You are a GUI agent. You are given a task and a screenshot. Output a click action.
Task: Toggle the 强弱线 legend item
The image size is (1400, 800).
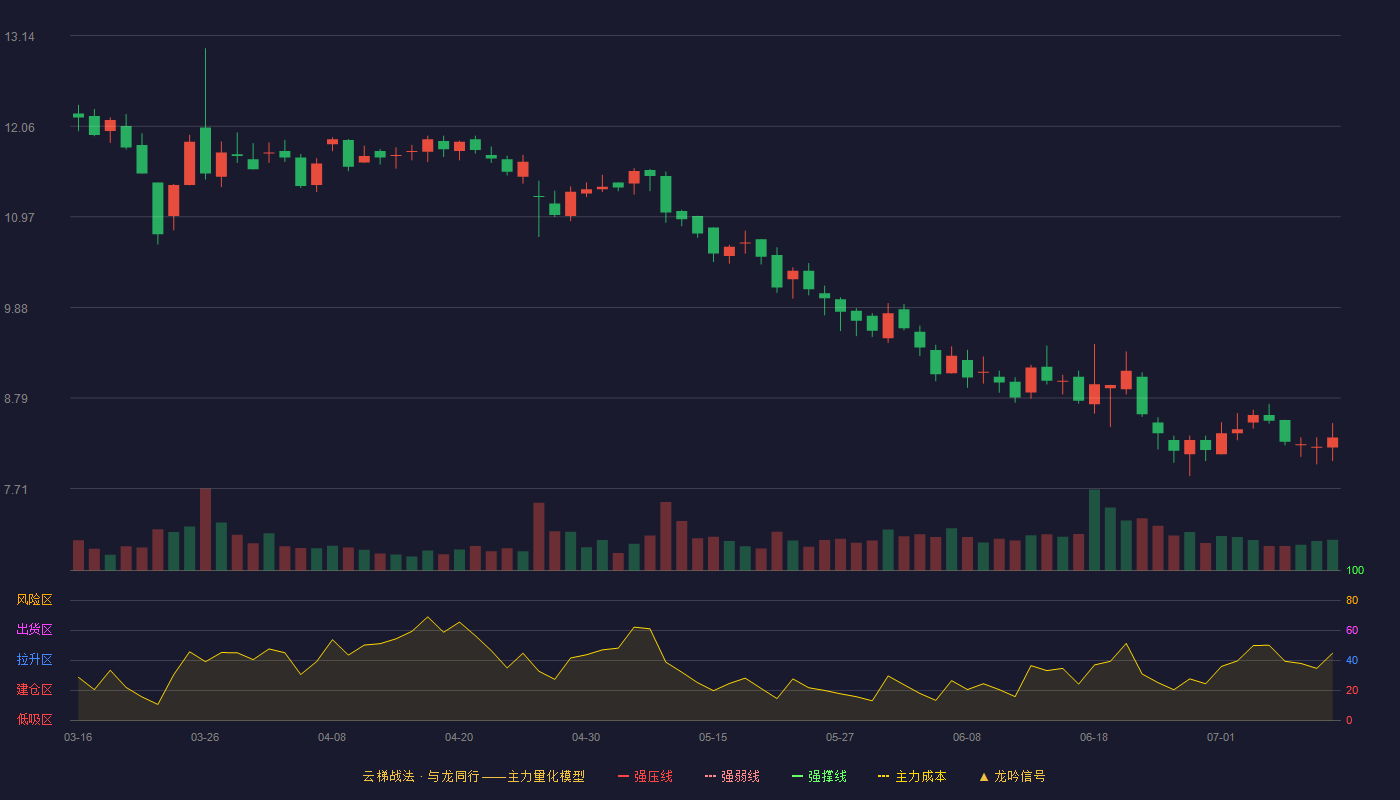point(732,776)
